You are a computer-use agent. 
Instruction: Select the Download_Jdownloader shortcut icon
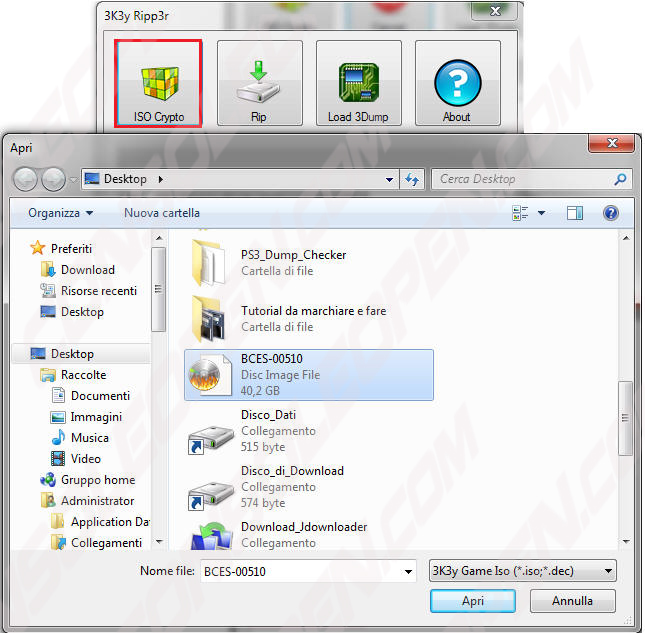point(212,536)
